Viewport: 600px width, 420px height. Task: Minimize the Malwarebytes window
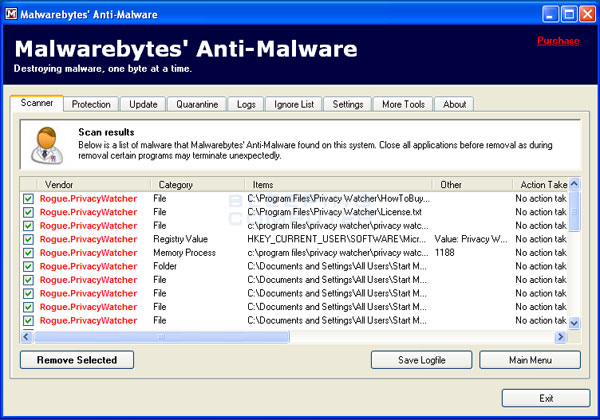pyautogui.click(x=551, y=15)
